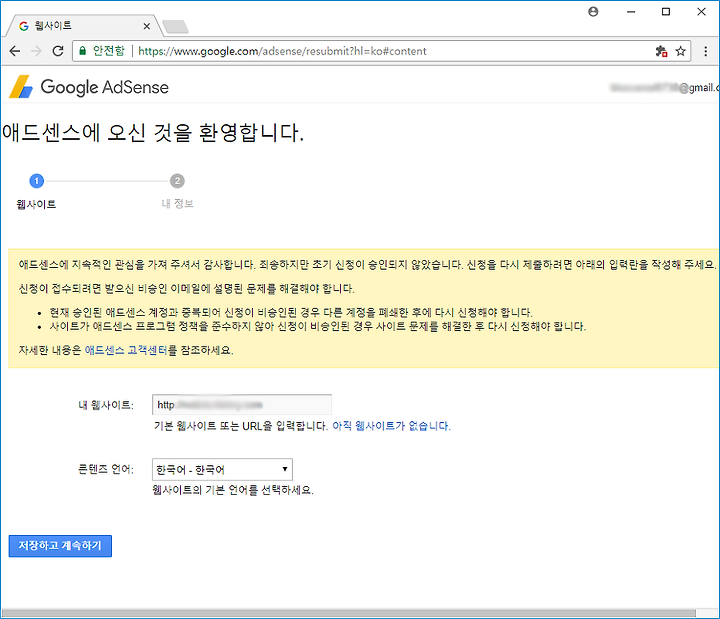This screenshot has width=720, height=619.
Task: Open the extension icon in address bar
Action: 661,51
